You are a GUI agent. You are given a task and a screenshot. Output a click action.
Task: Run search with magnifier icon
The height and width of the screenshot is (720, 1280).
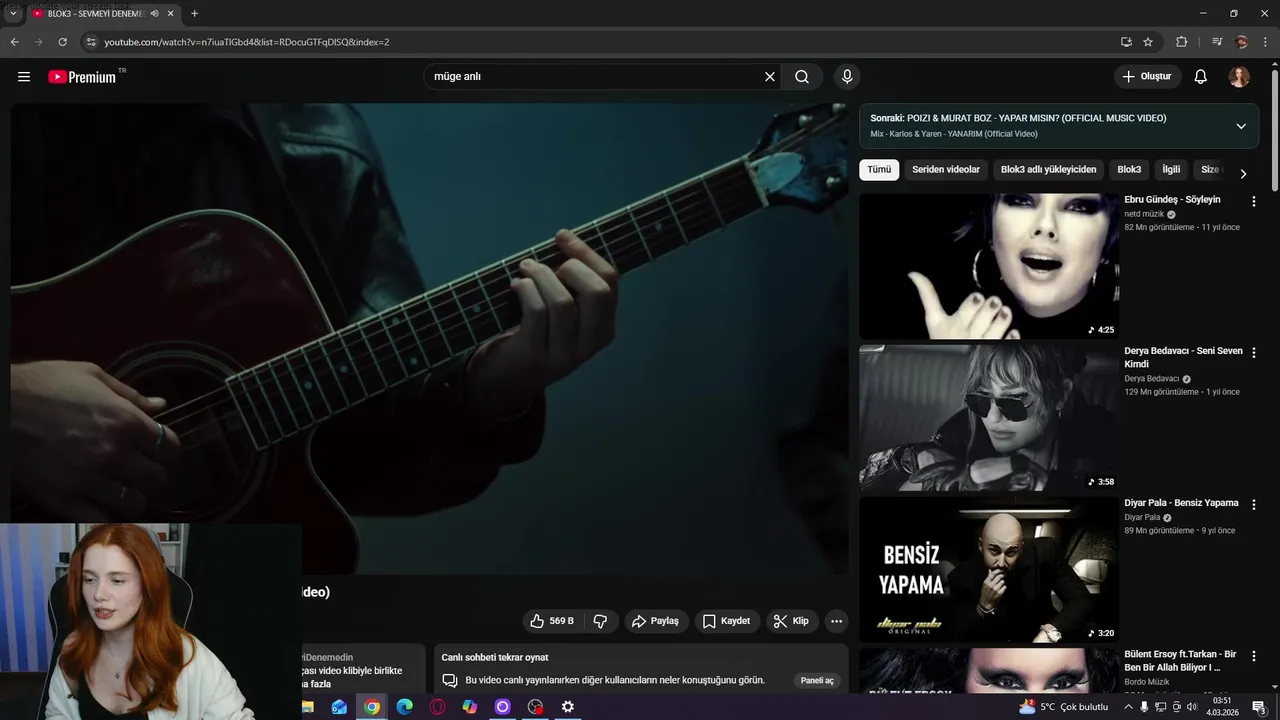click(802, 77)
